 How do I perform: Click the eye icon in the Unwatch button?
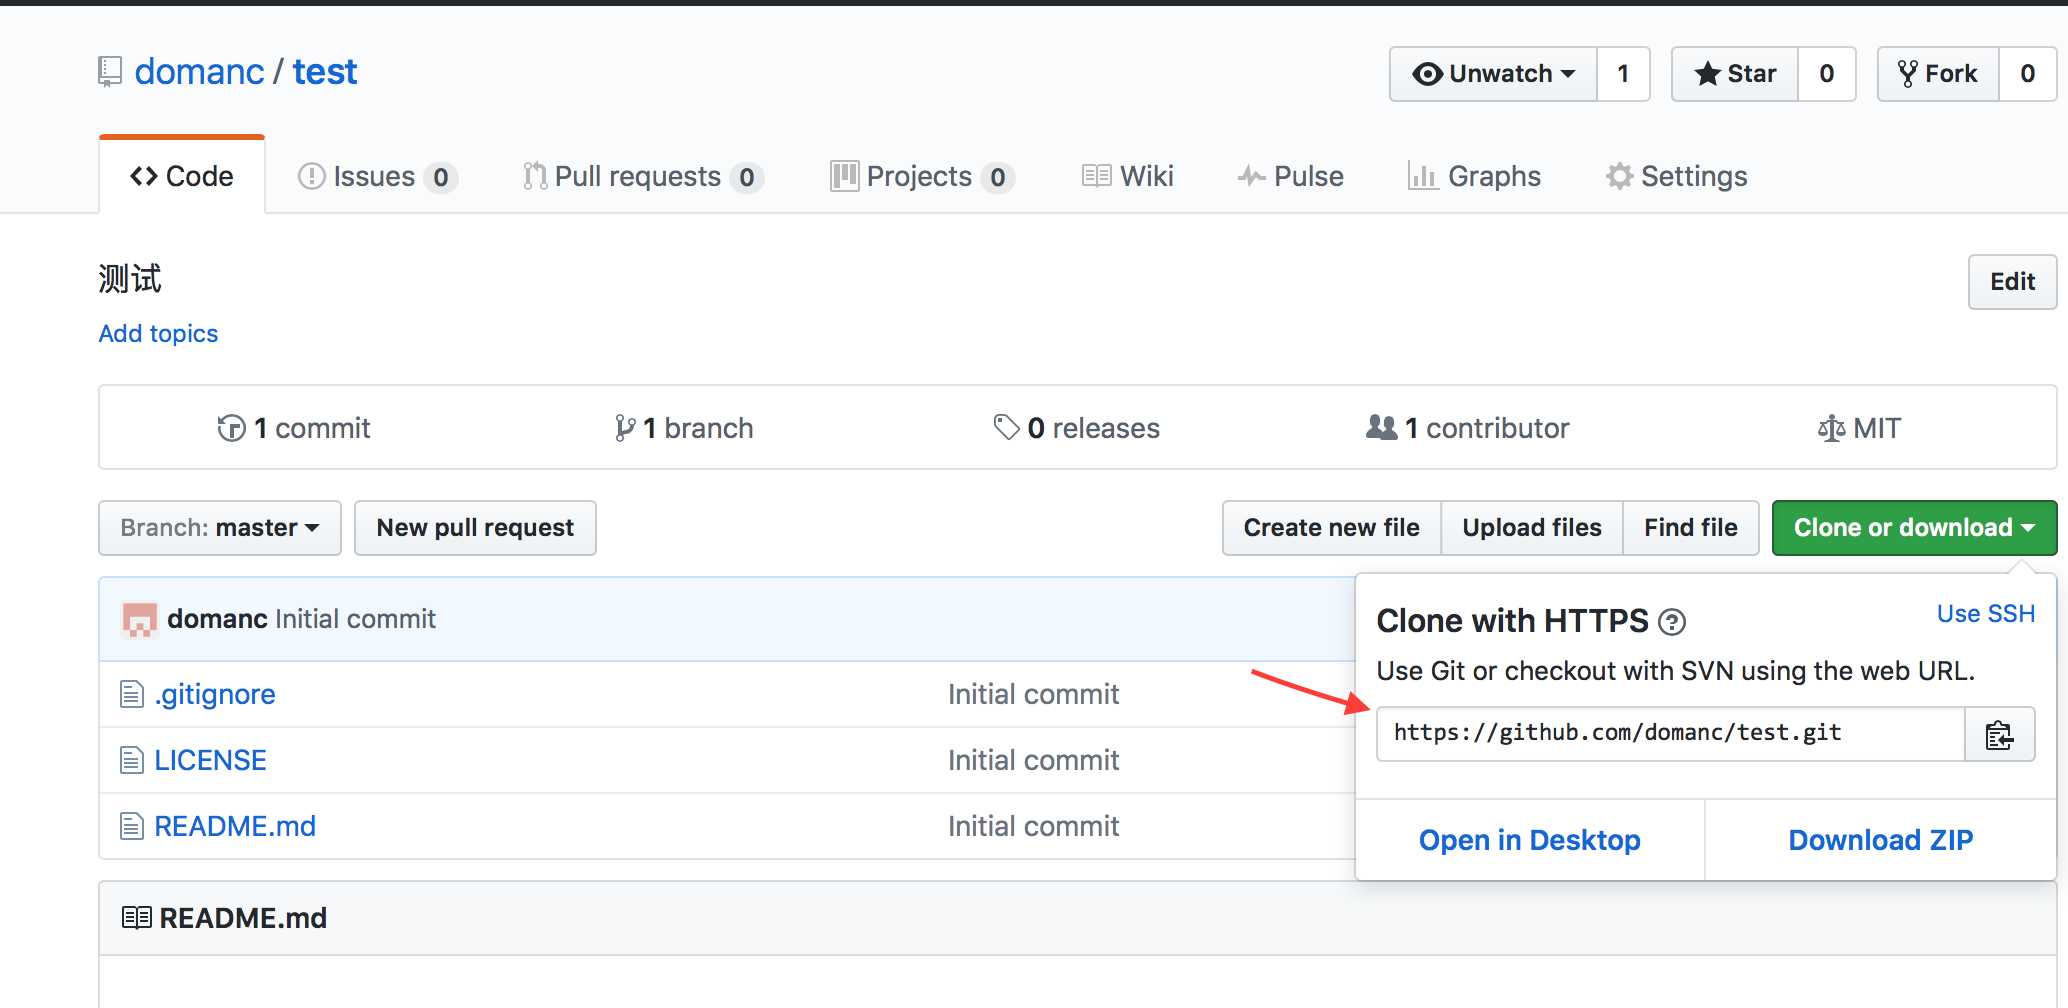(1427, 74)
